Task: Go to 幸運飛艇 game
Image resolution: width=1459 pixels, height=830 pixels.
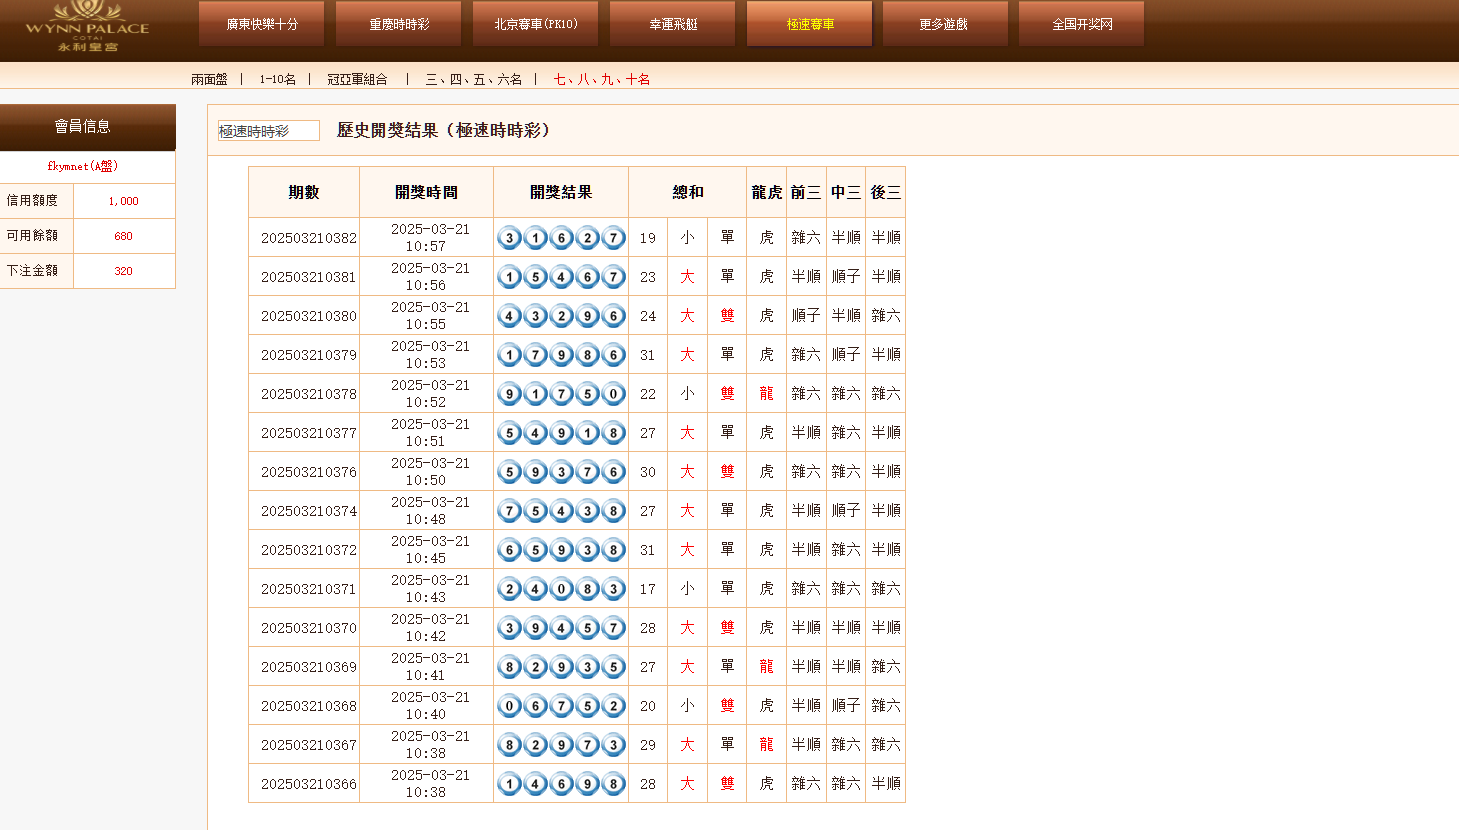Action: pos(672,24)
